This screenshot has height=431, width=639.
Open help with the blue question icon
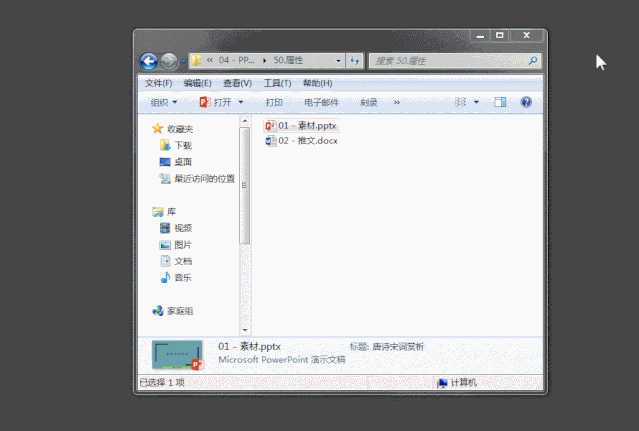click(x=526, y=102)
